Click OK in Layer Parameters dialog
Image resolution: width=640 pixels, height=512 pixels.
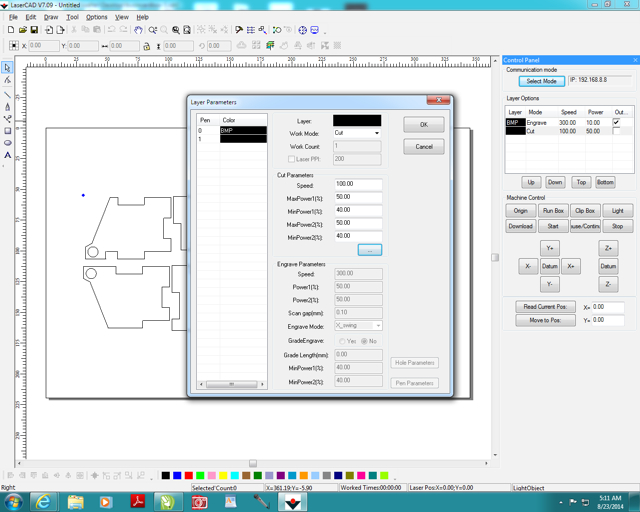(x=424, y=125)
